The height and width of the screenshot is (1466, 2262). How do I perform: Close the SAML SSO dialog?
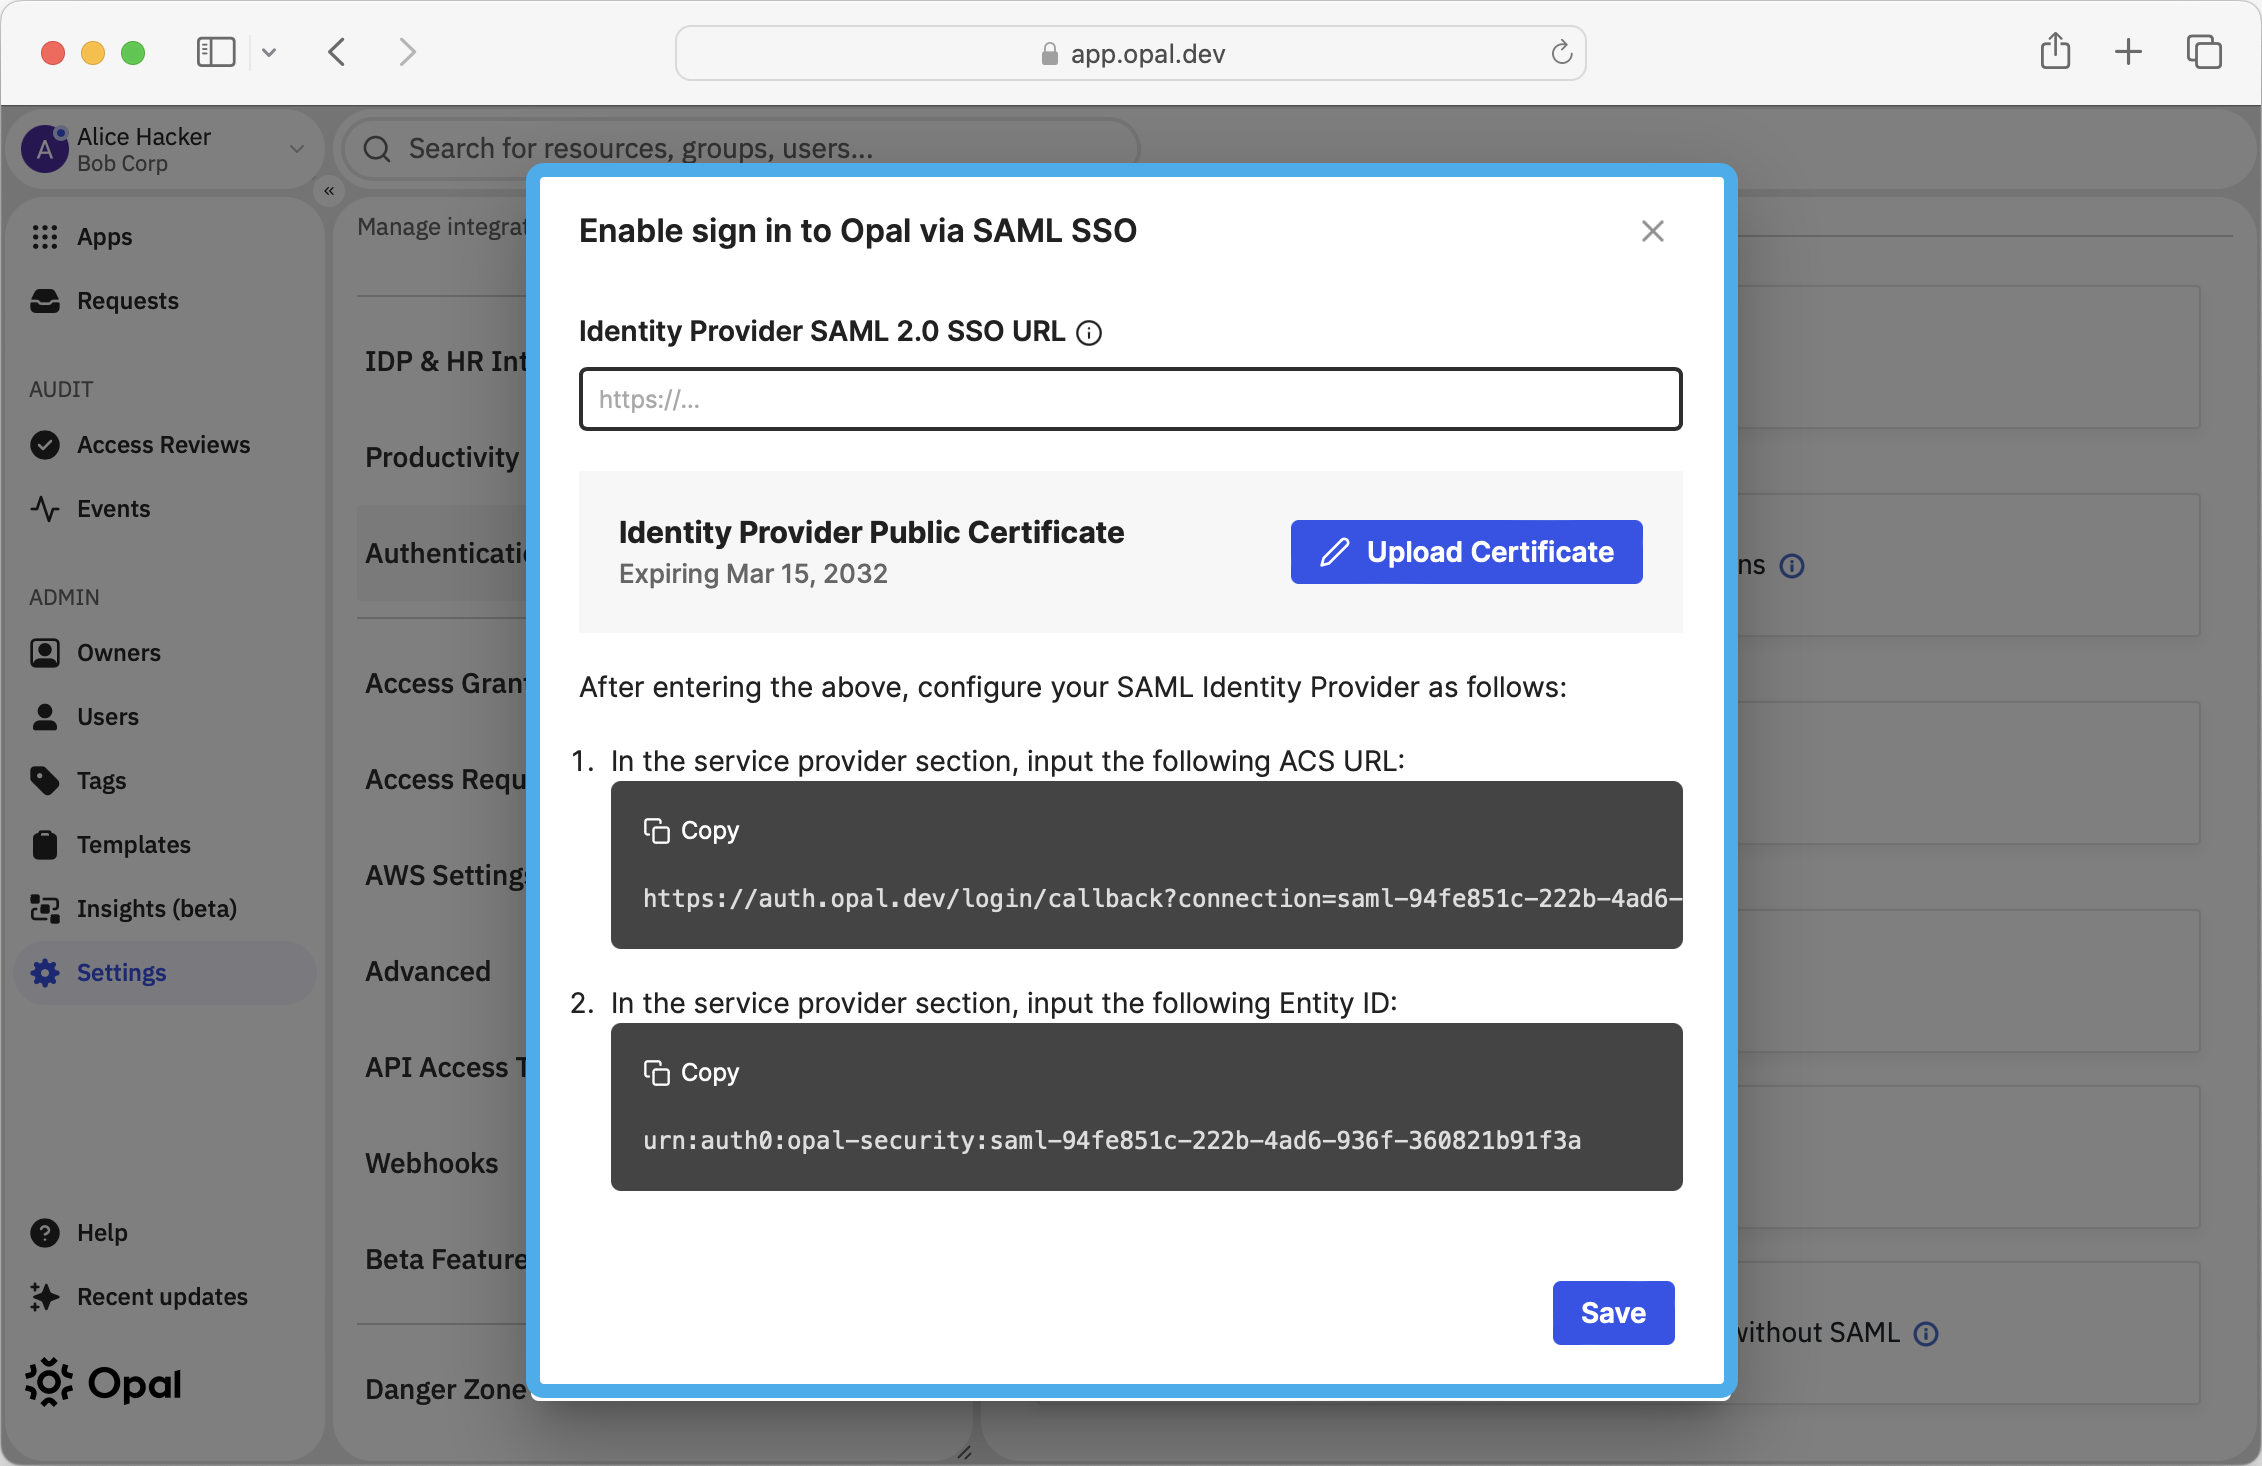pos(1652,231)
